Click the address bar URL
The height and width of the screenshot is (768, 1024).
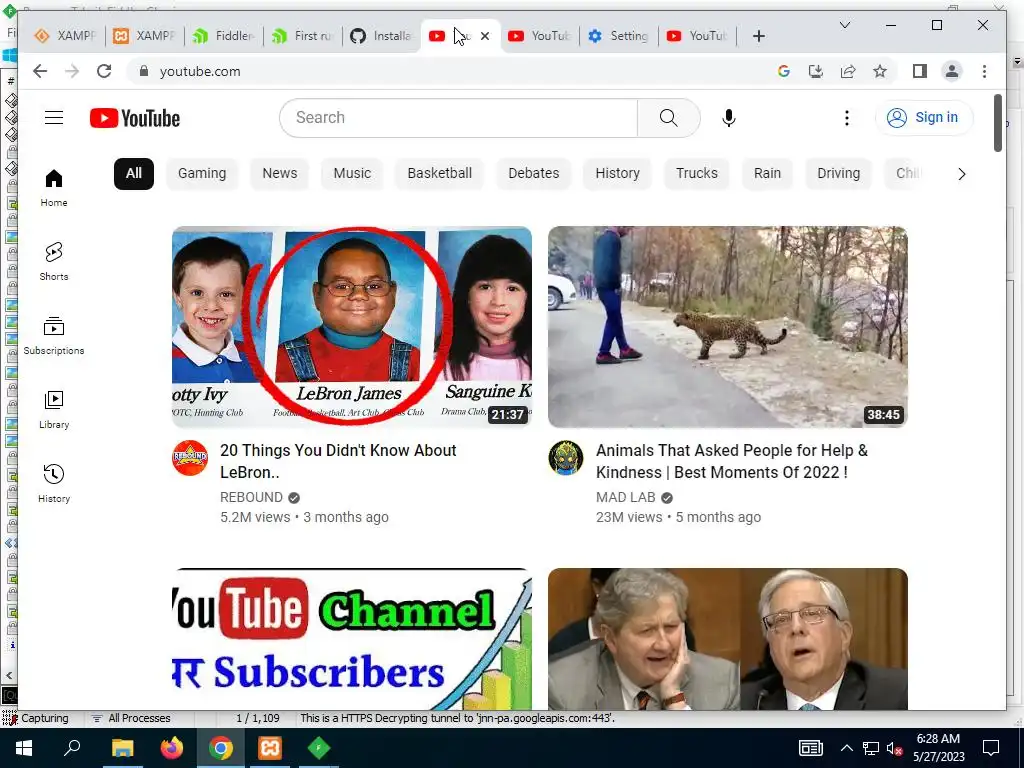[x=200, y=71]
